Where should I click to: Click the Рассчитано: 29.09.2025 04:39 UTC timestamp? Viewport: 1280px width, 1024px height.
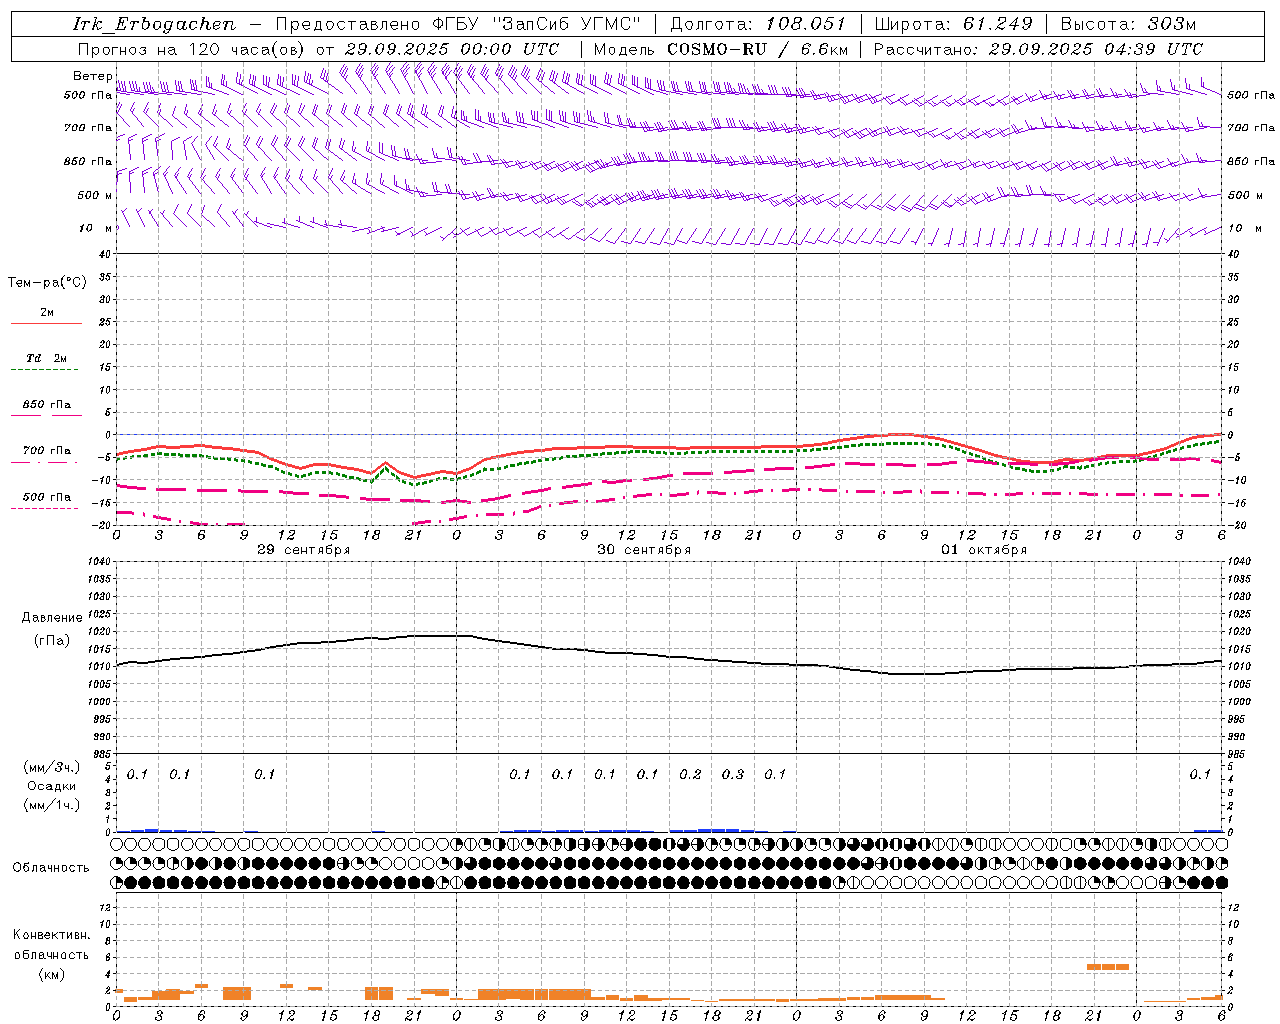tap(1038, 49)
